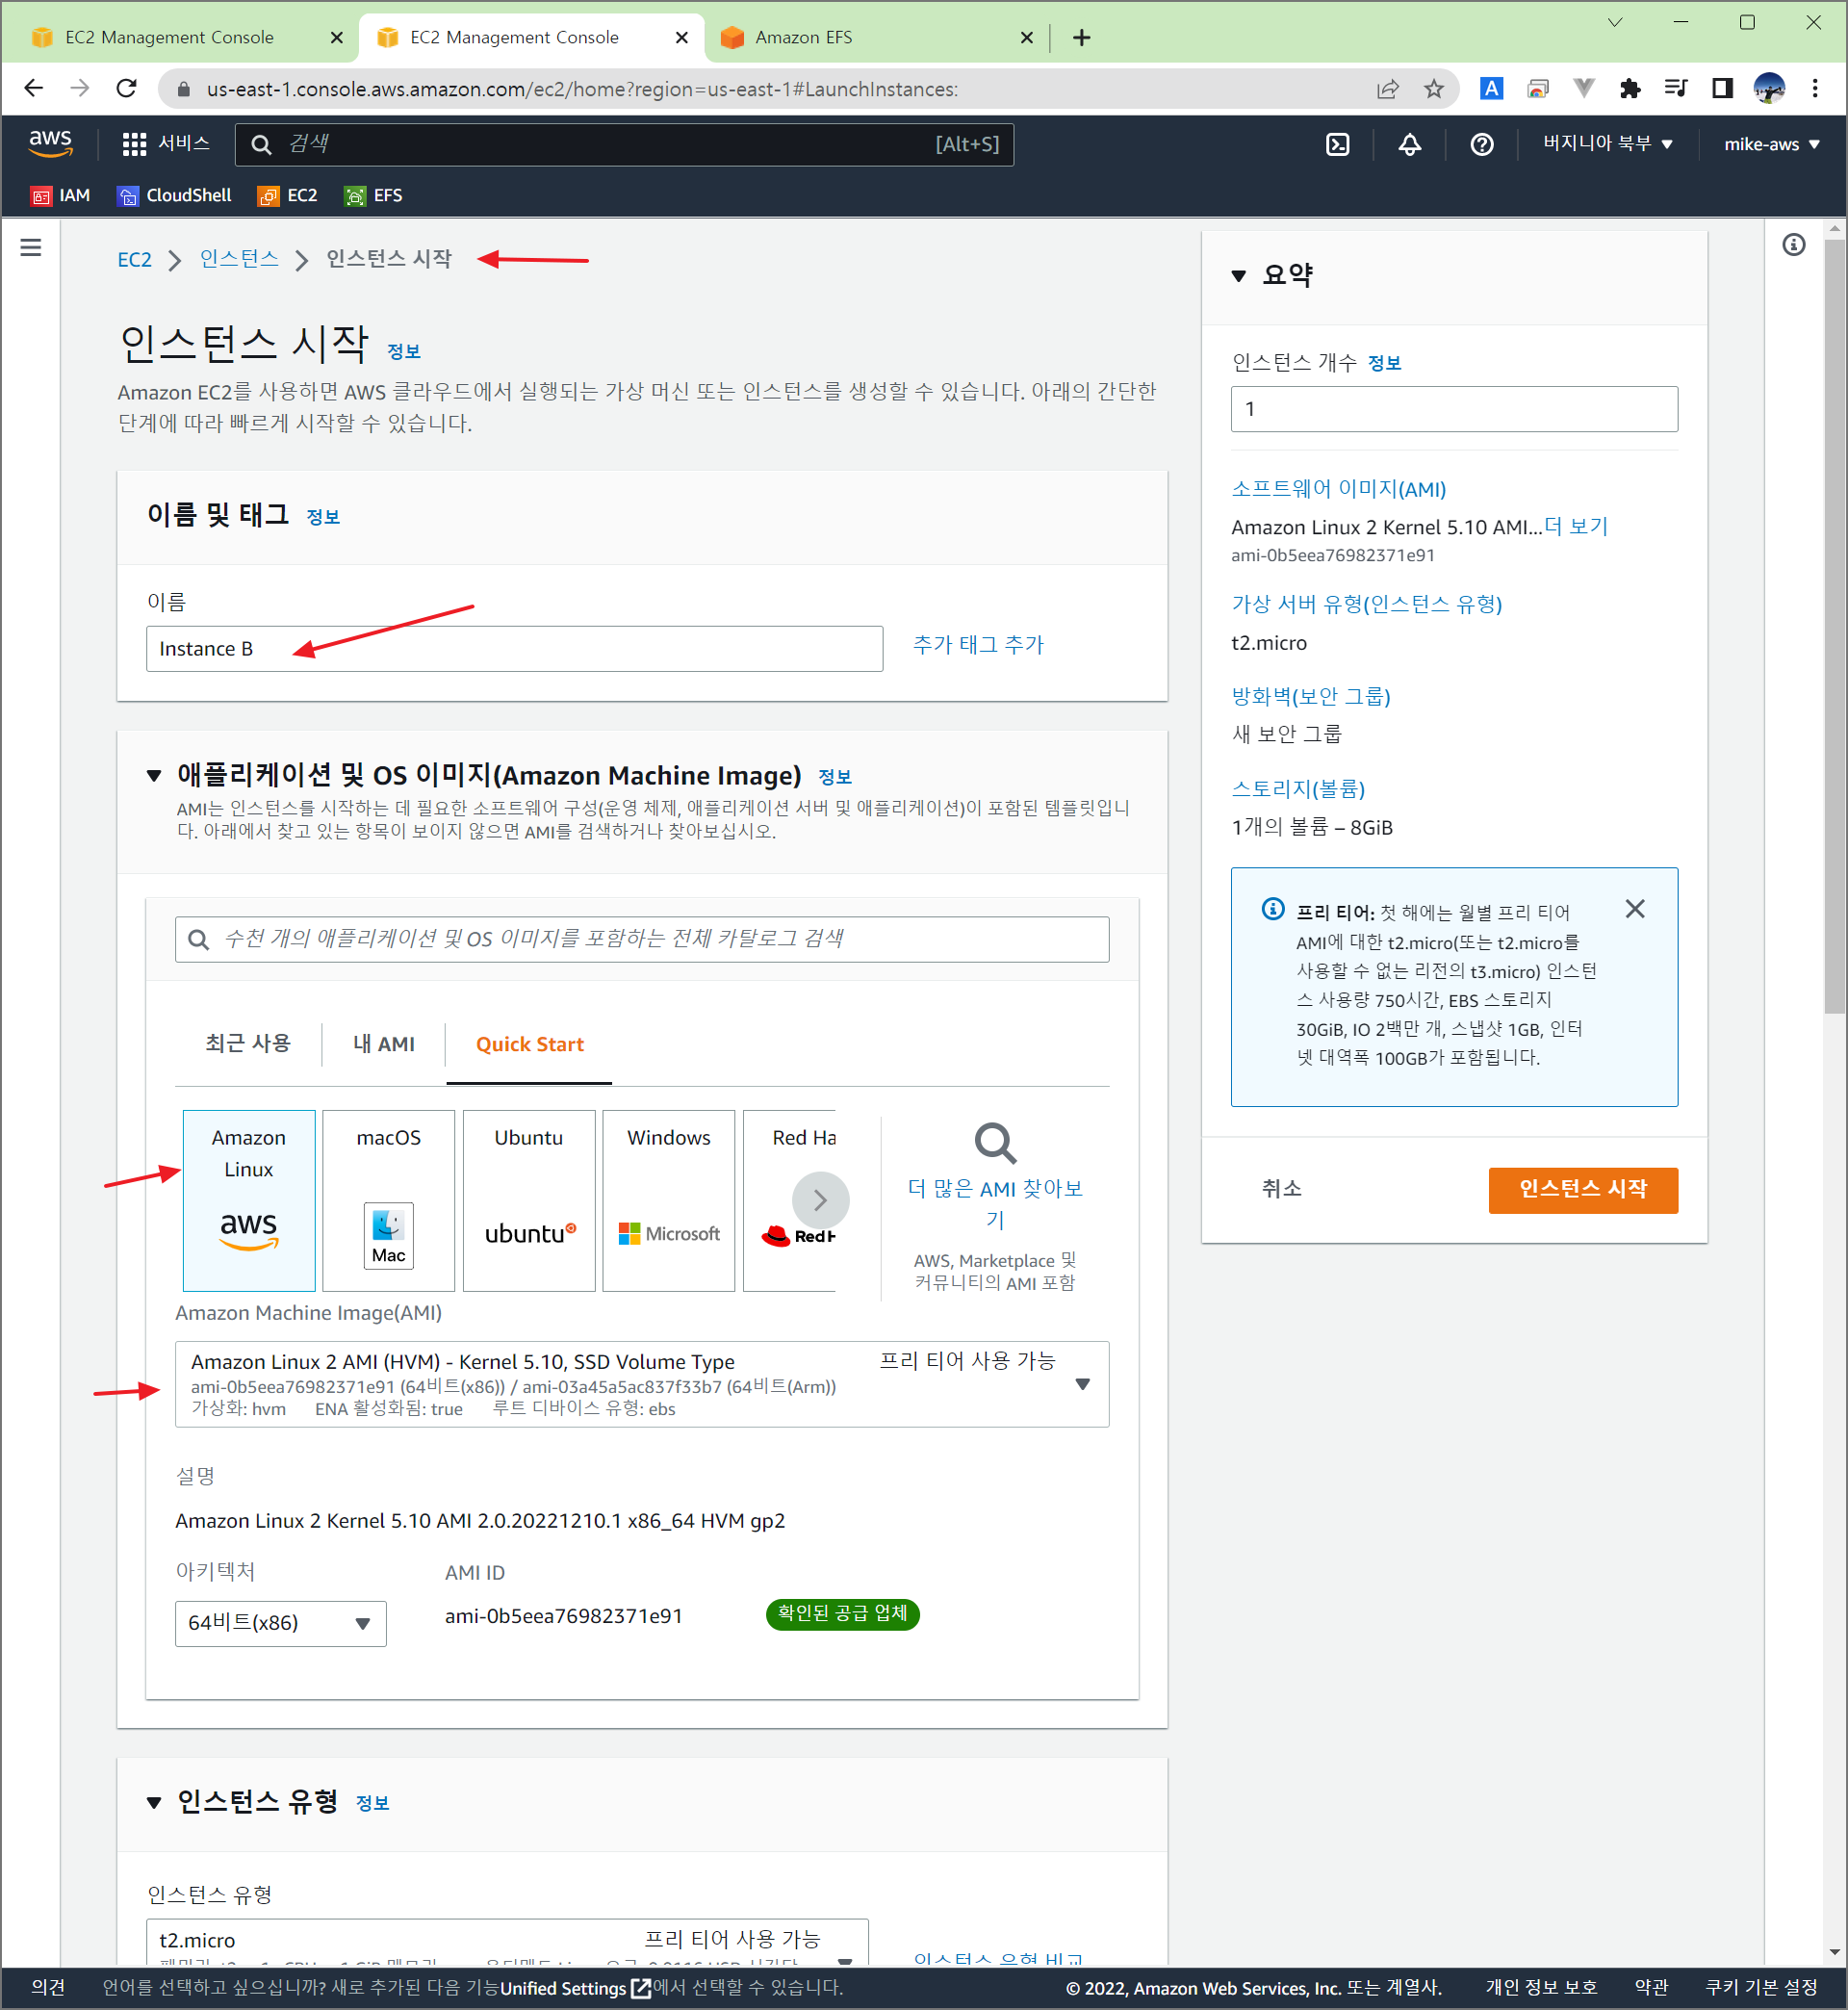Close the free tier info box
This screenshot has height=2010, width=1848.
tap(1634, 908)
